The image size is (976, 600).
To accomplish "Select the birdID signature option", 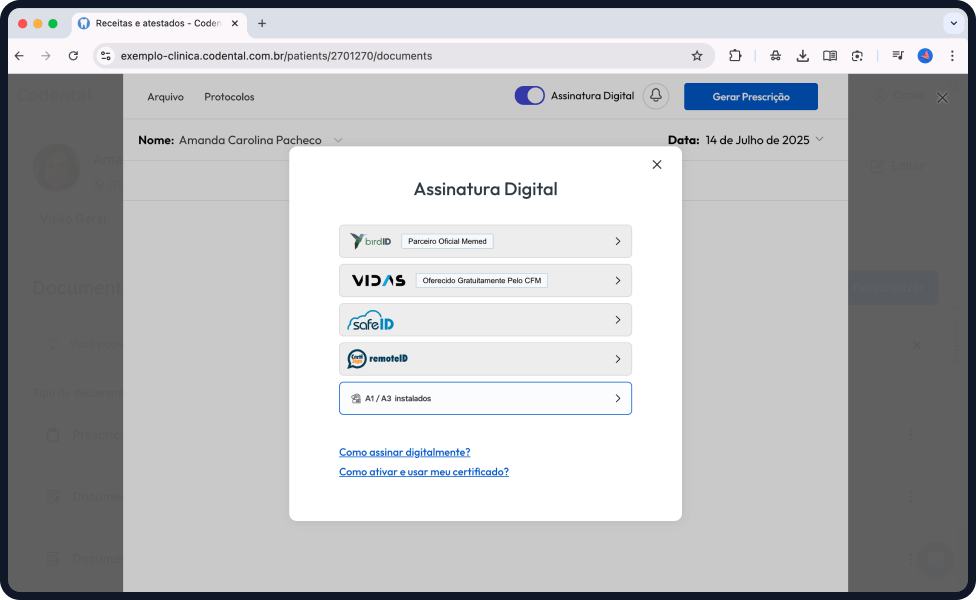I will pos(486,241).
